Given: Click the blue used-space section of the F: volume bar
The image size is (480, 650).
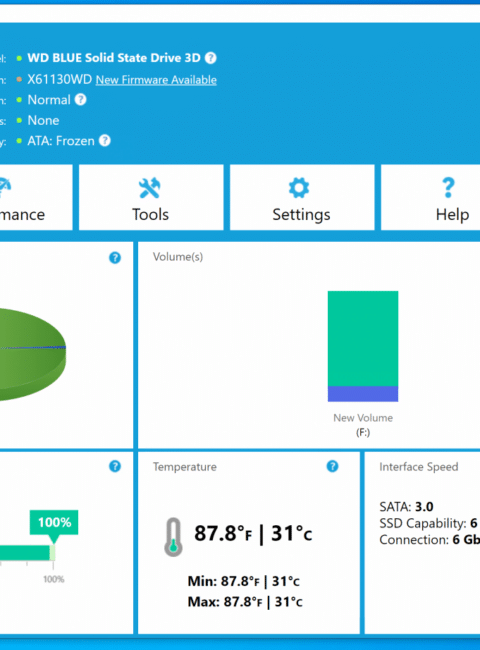Looking at the screenshot, I should [363, 394].
